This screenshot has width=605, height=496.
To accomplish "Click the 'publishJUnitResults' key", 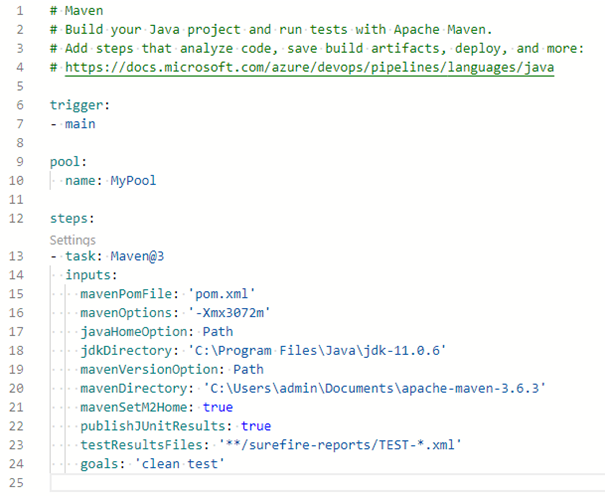I will (152, 426).
